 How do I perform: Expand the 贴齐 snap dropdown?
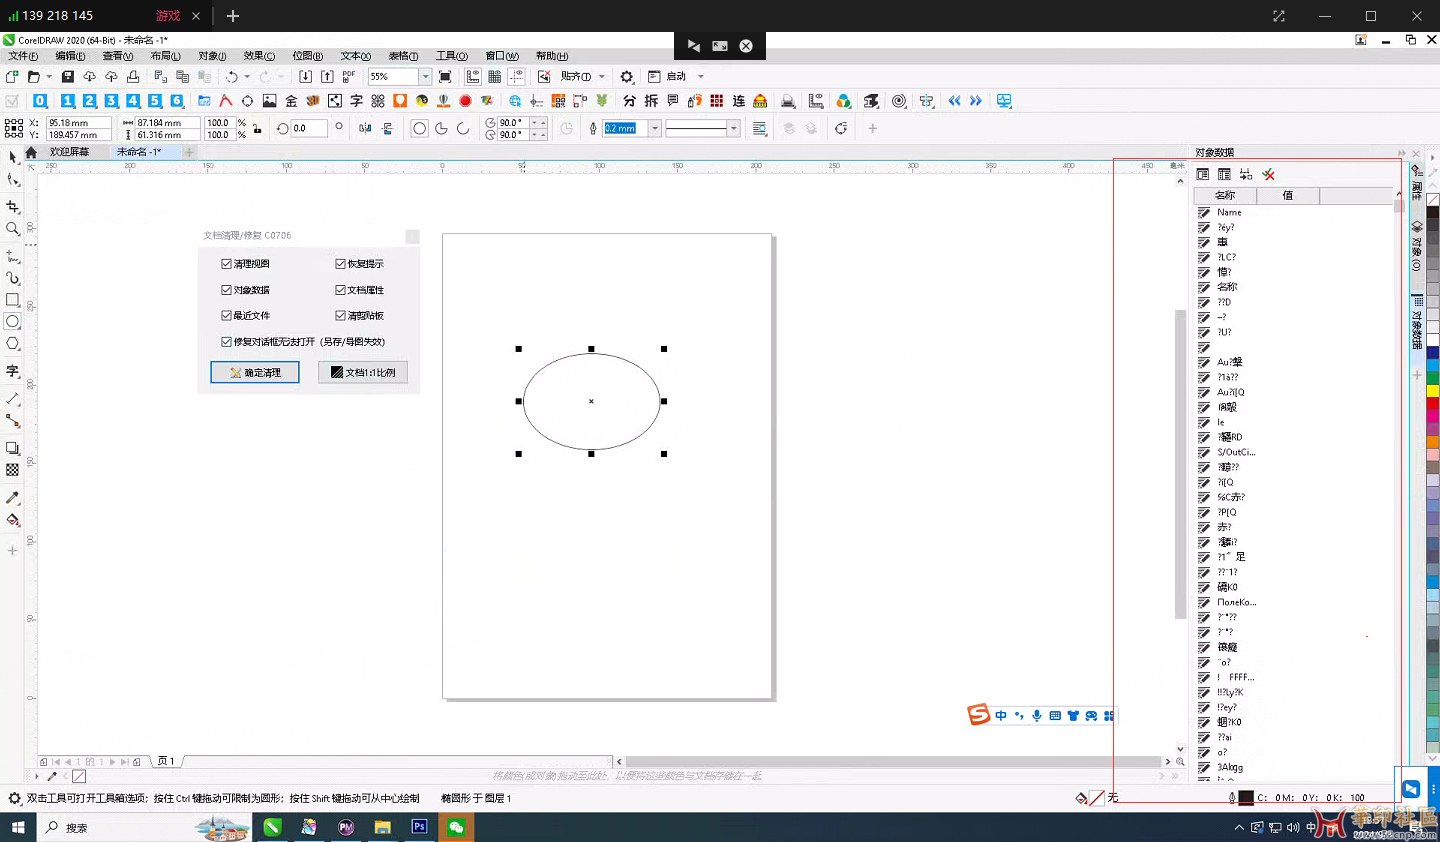point(602,76)
